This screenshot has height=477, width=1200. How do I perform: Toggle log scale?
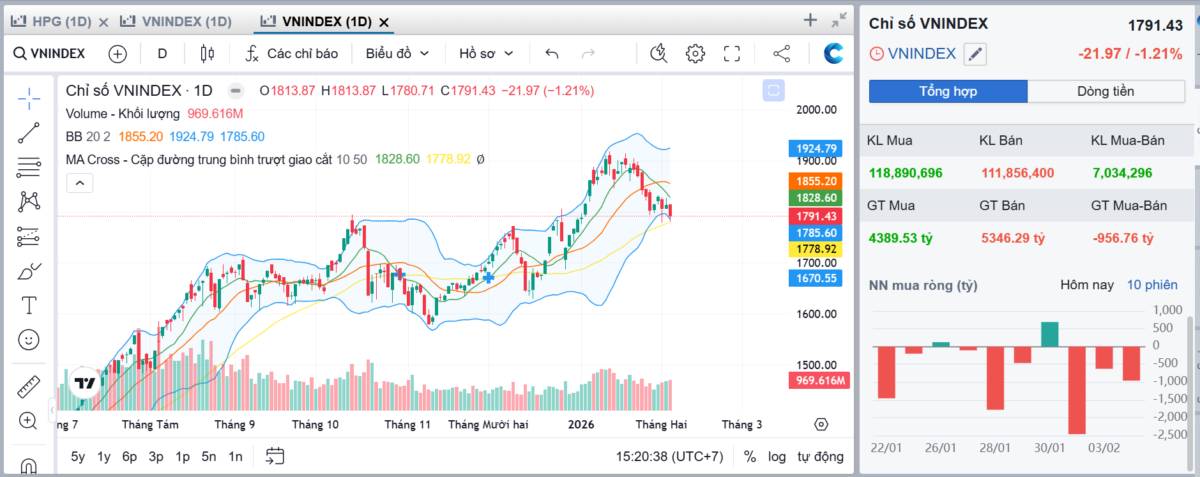click(776, 456)
